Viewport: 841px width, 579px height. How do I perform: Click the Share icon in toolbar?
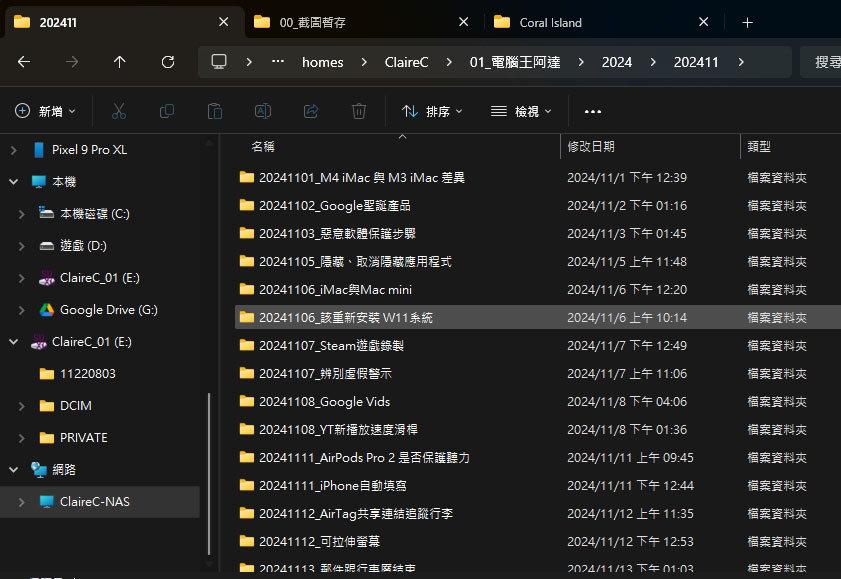pos(311,111)
